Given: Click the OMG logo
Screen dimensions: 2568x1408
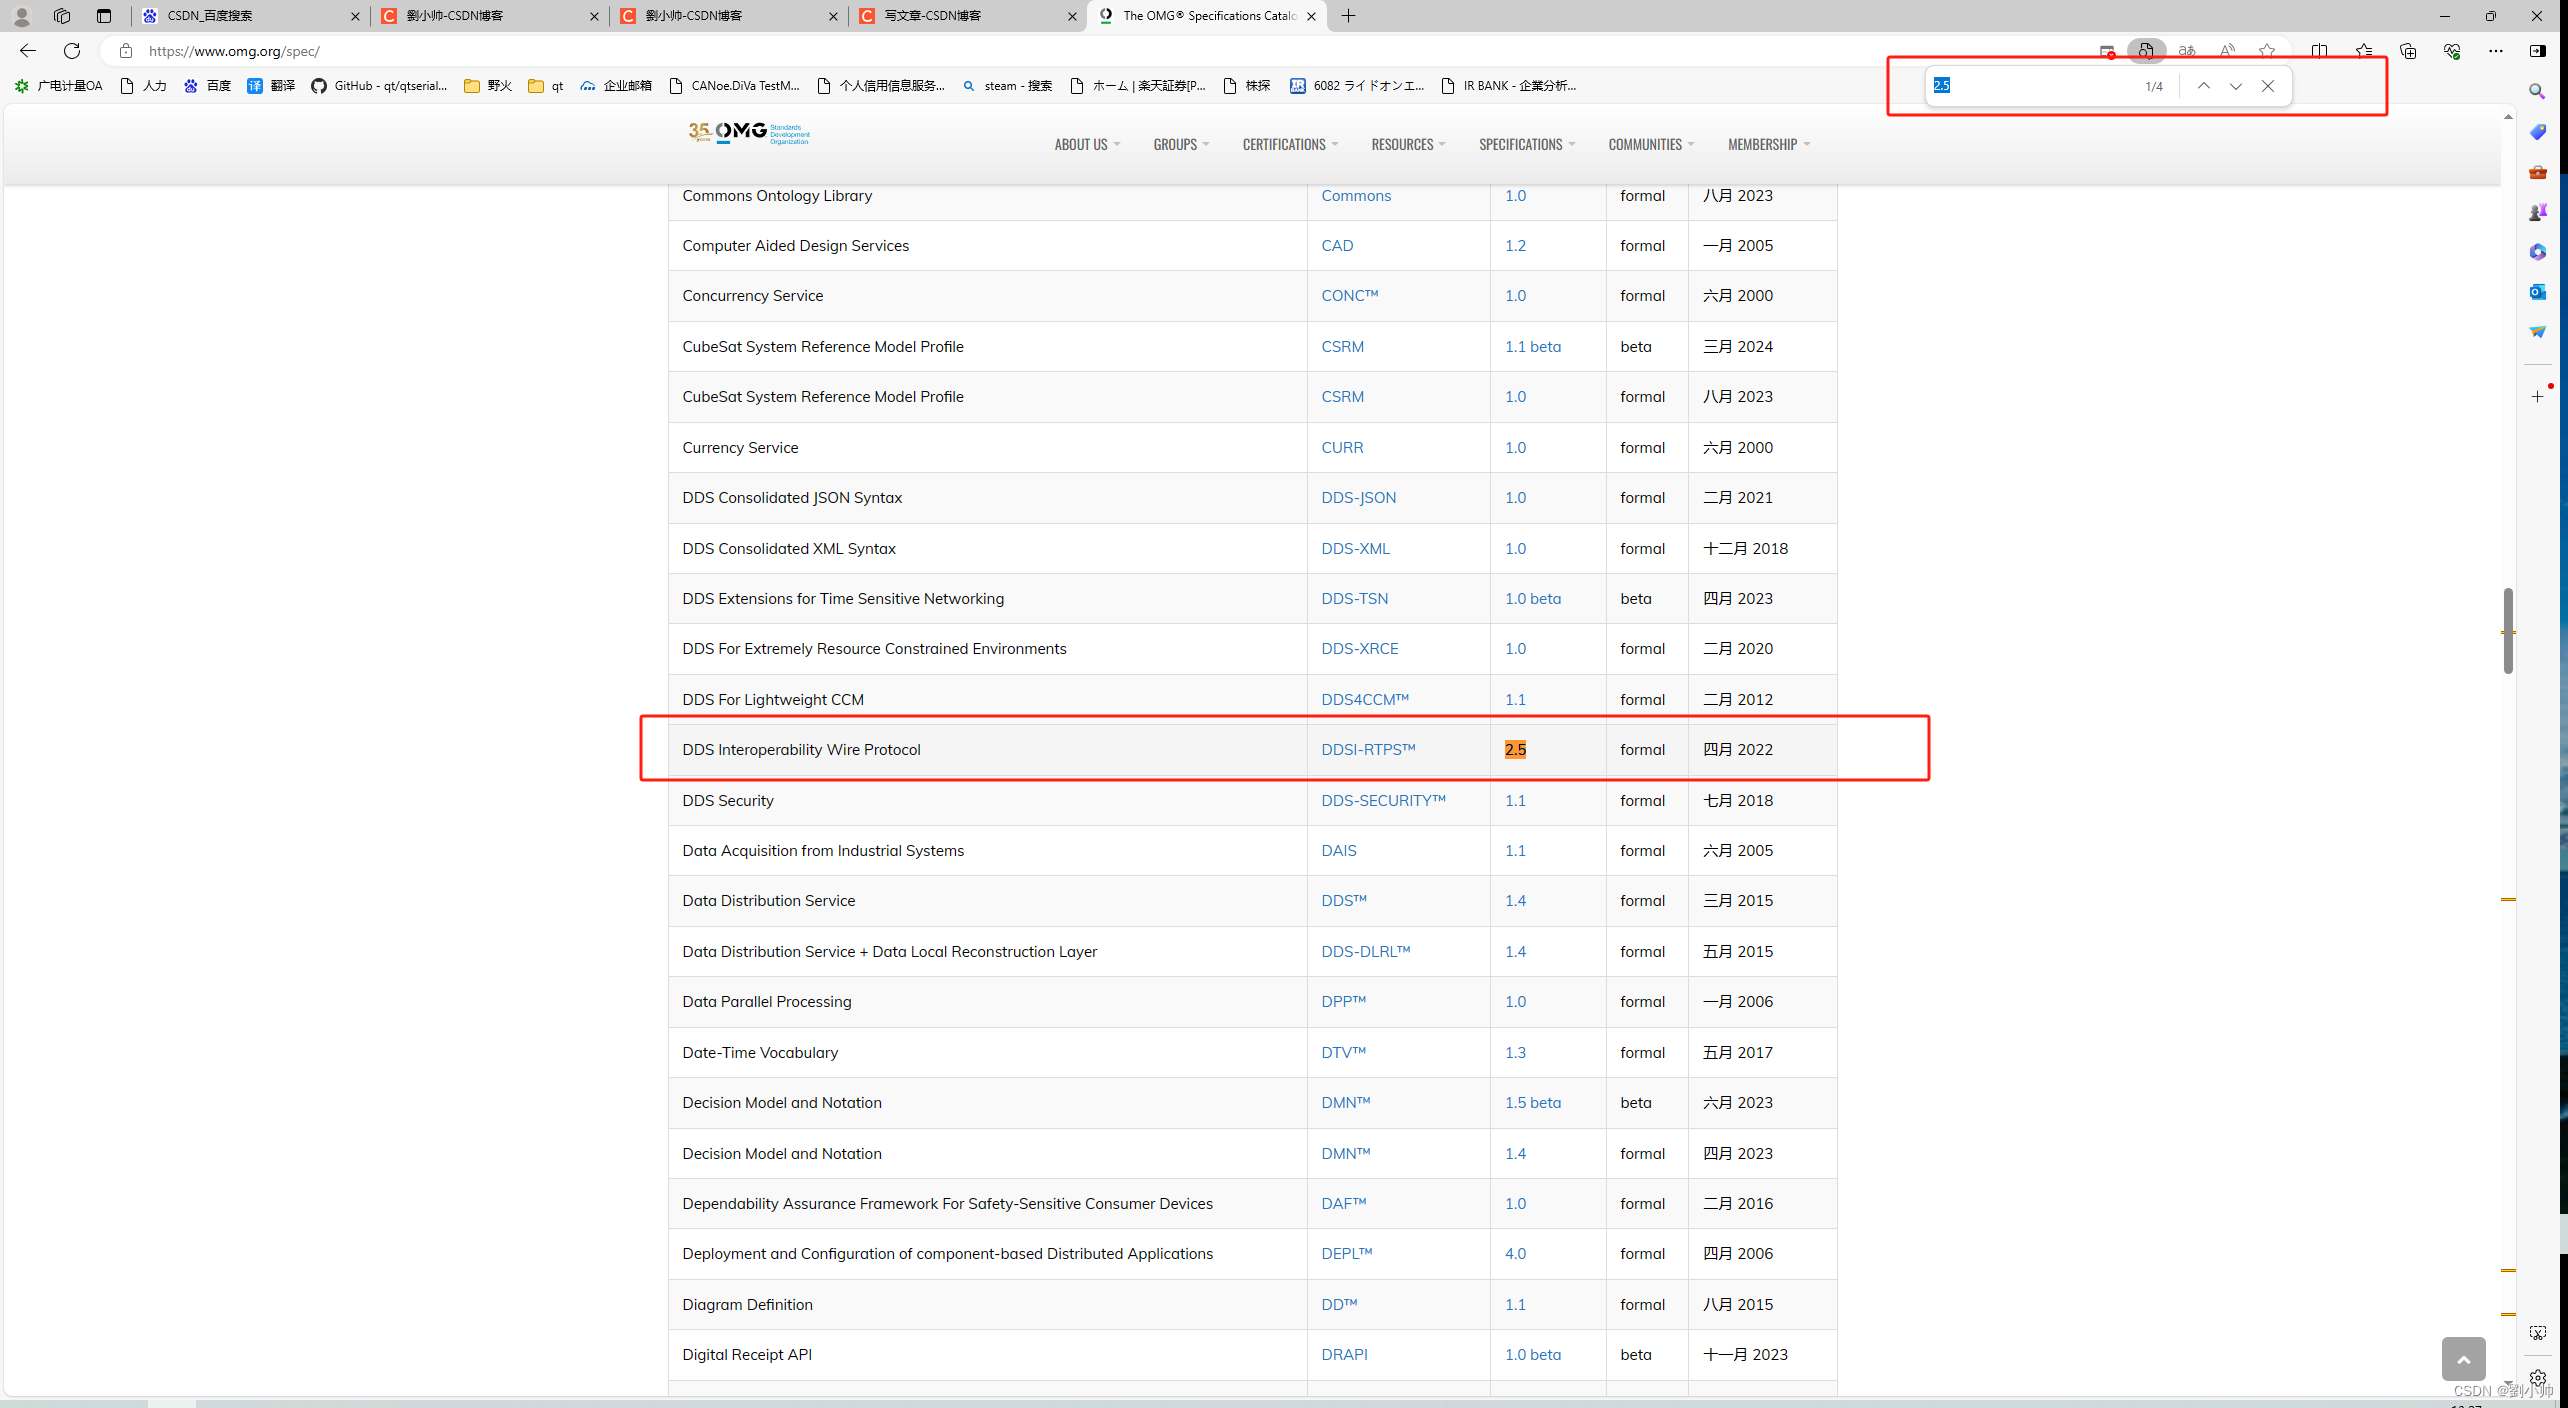Looking at the screenshot, I should tap(749, 134).
